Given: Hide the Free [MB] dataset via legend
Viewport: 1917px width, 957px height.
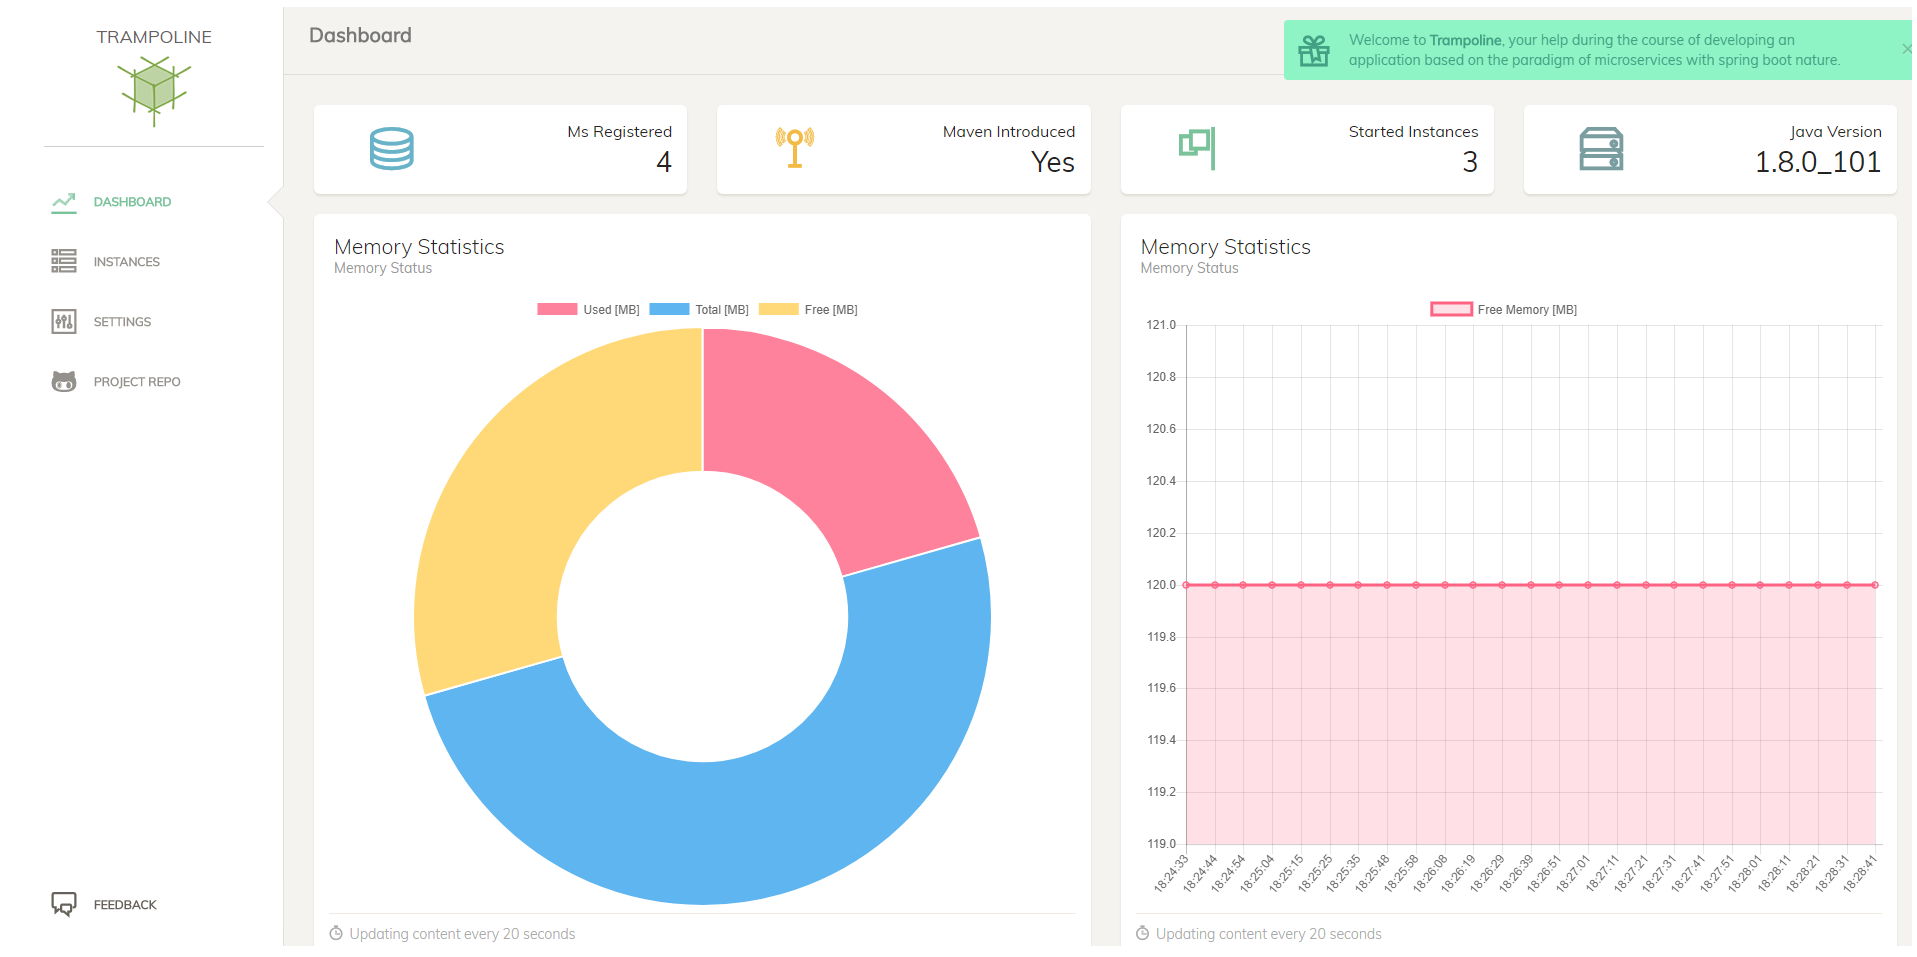Looking at the screenshot, I should 808,310.
